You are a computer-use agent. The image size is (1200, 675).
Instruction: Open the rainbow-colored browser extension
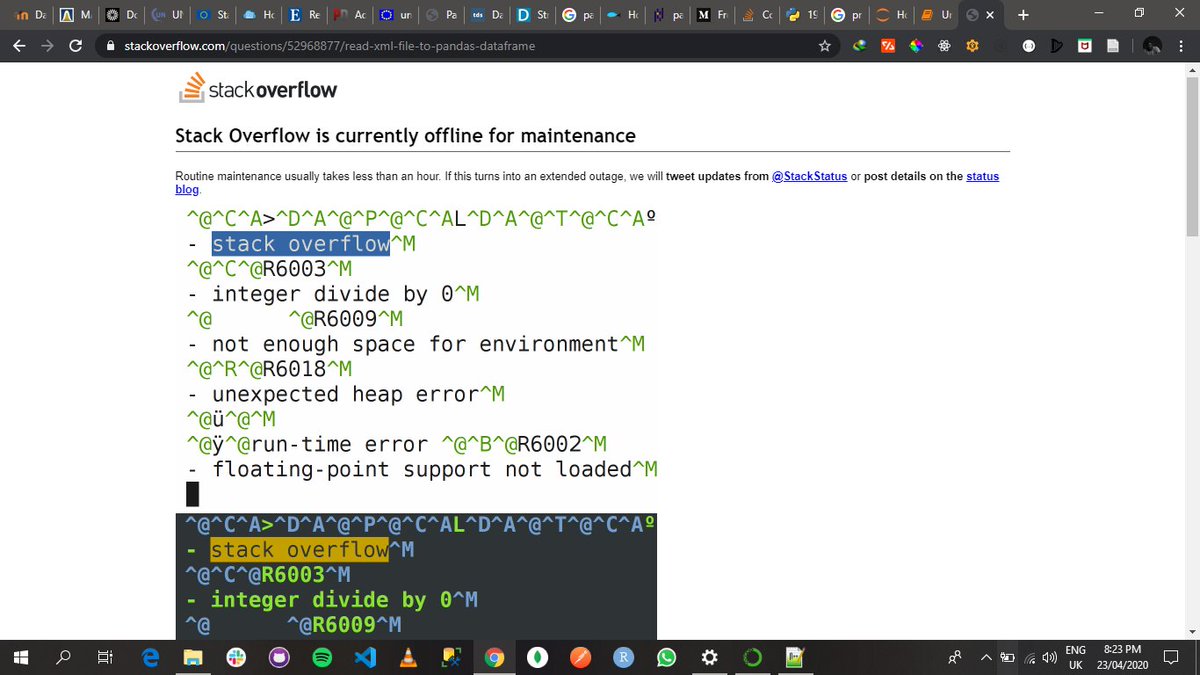tap(914, 45)
